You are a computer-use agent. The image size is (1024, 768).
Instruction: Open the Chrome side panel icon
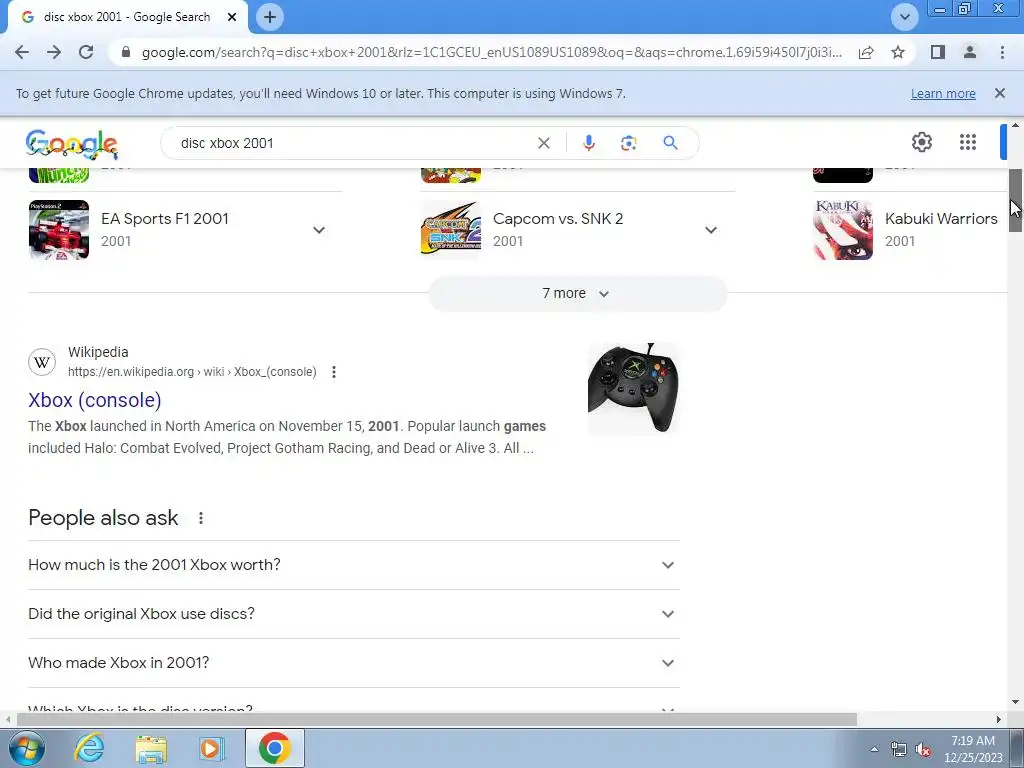point(938,52)
